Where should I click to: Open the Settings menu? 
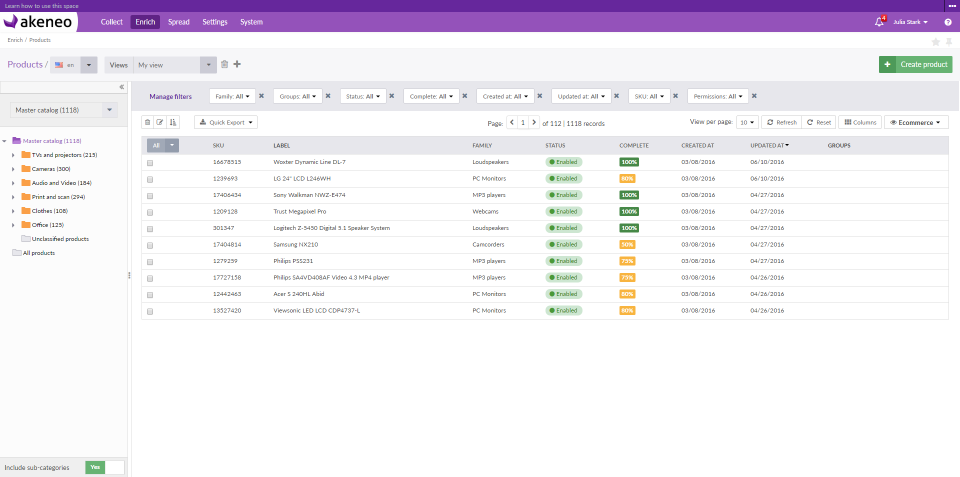214,22
